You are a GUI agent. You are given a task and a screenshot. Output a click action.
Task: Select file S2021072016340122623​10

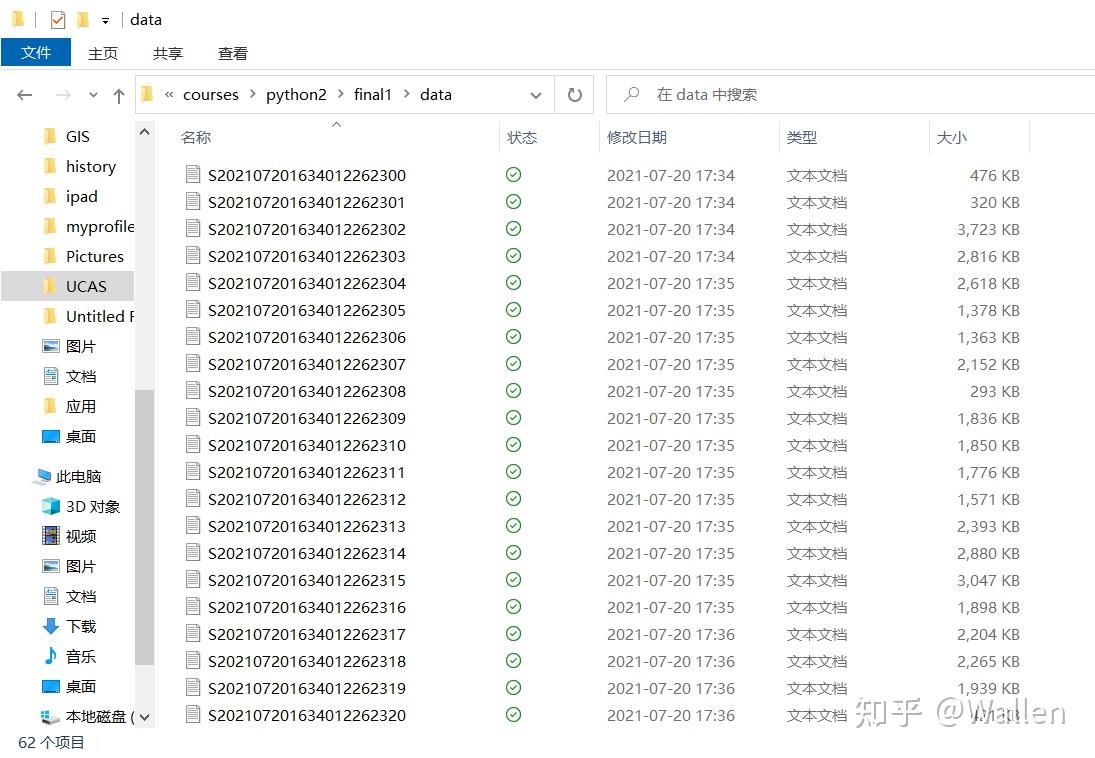click(307, 445)
